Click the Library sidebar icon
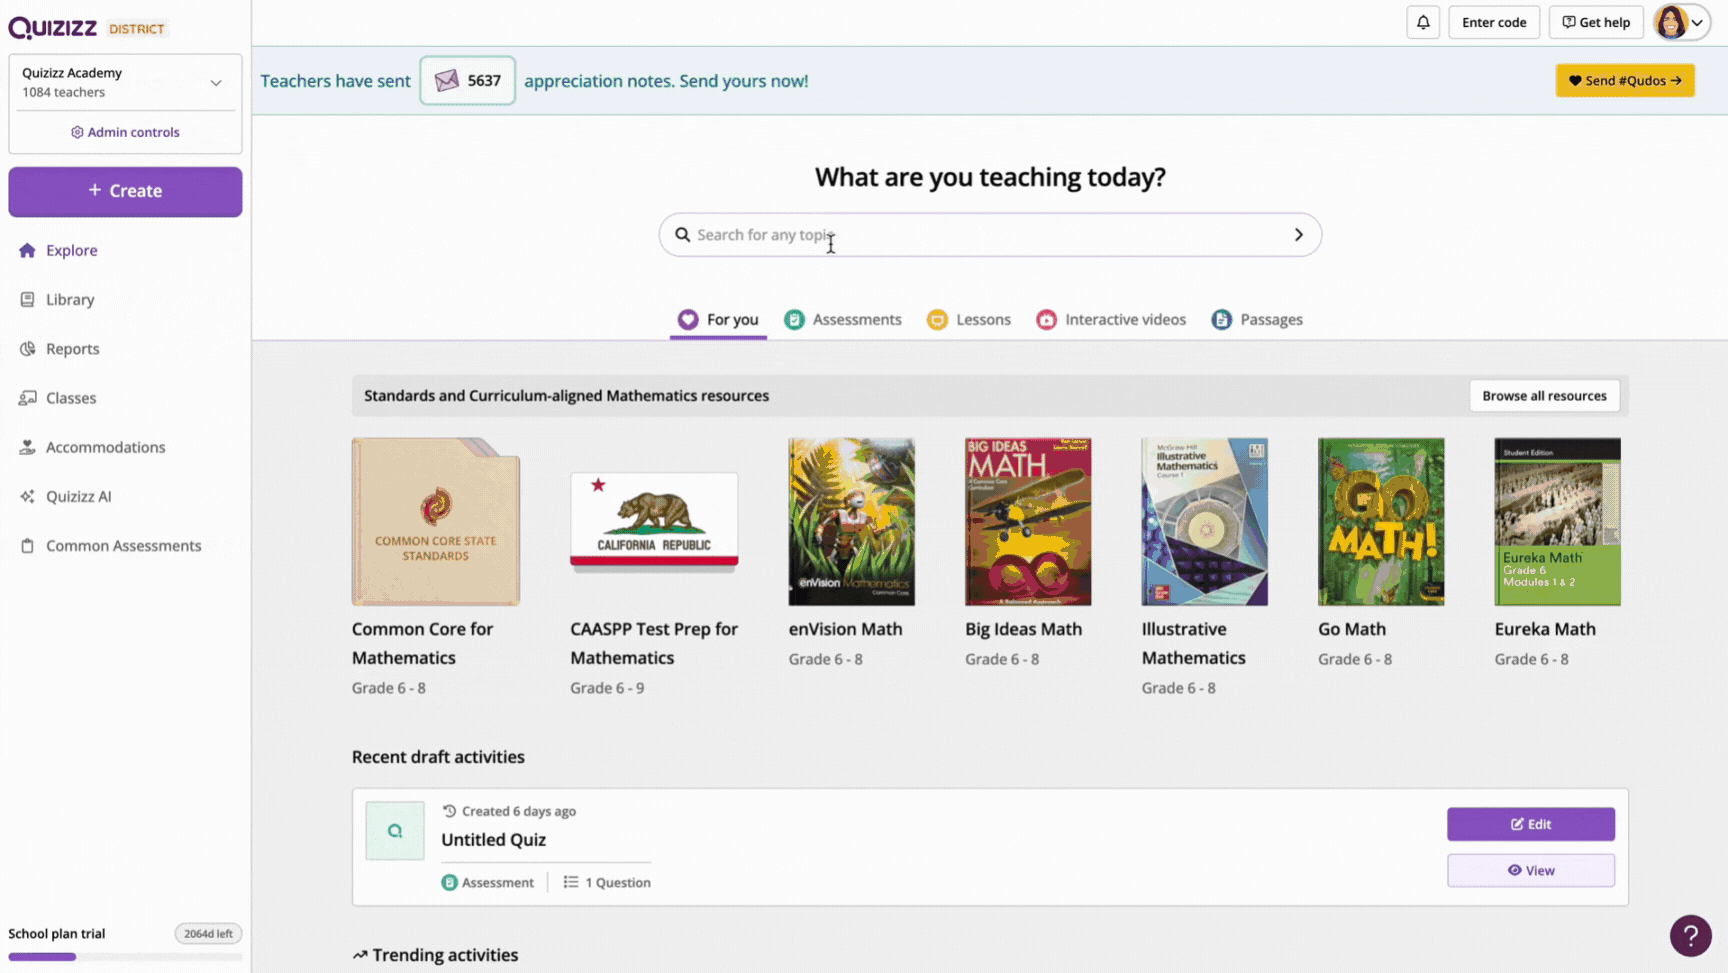This screenshot has height=973, width=1728. click(27, 299)
